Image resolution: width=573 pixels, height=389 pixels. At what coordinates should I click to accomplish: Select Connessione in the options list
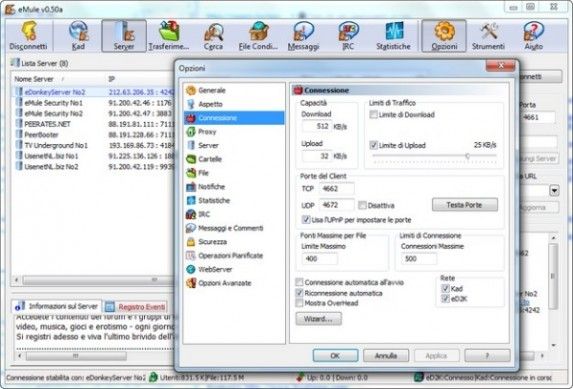(234, 118)
